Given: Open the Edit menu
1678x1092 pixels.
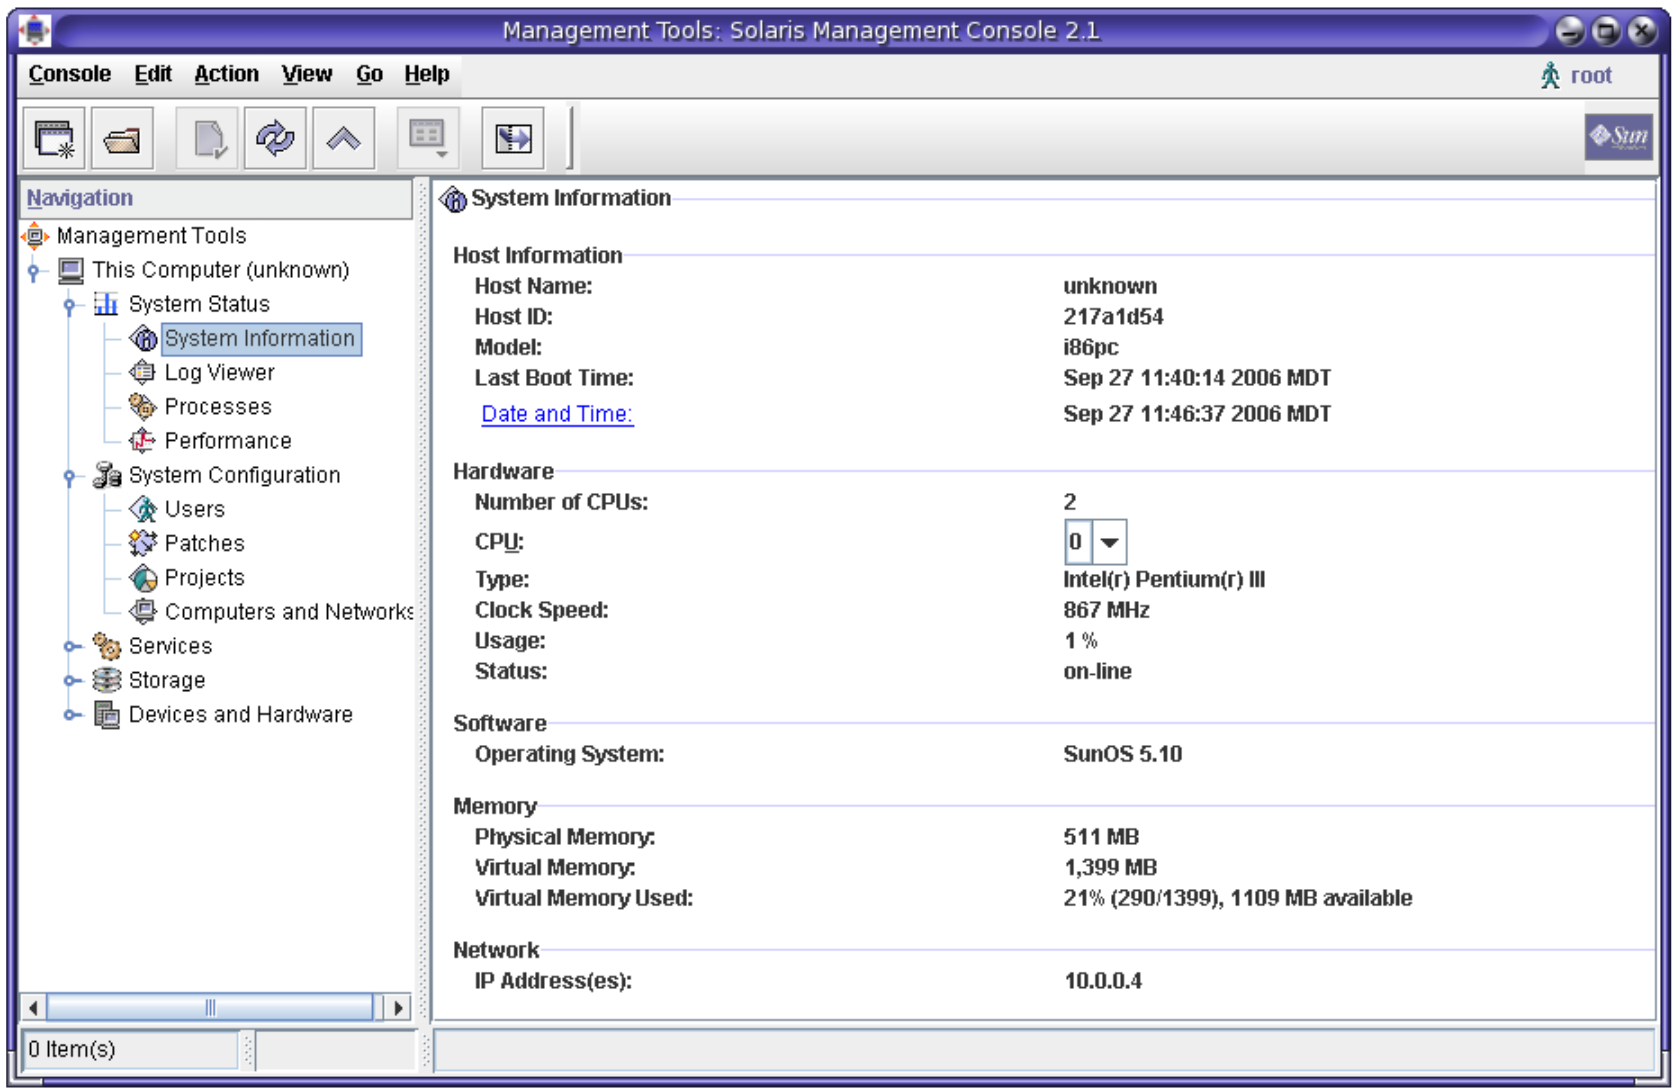Looking at the screenshot, I should (153, 74).
